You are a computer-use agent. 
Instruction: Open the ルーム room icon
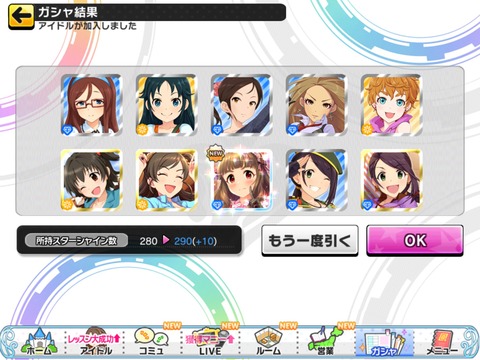tap(269, 341)
